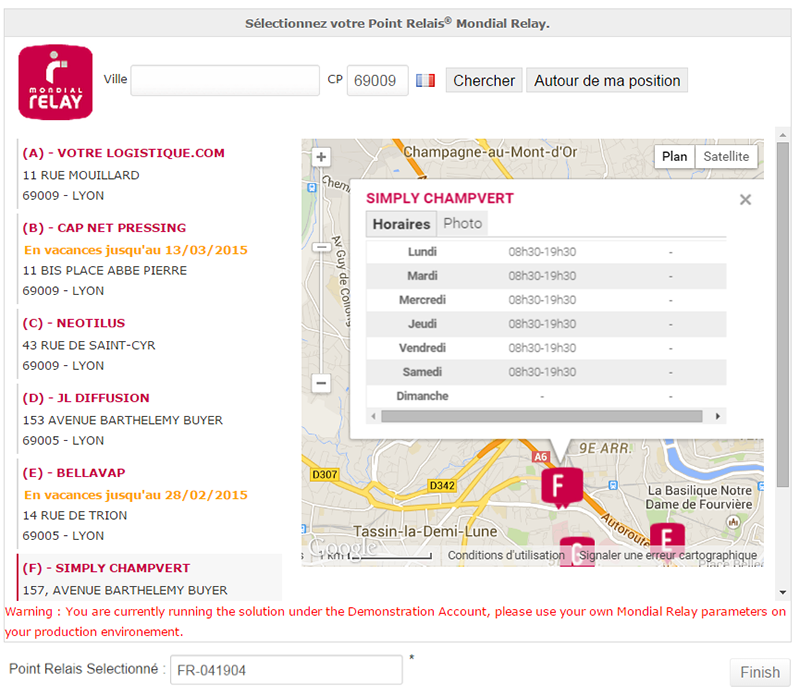Click the Mardi opening hours row
Viewport: 800px width, 697px height.
point(546,276)
